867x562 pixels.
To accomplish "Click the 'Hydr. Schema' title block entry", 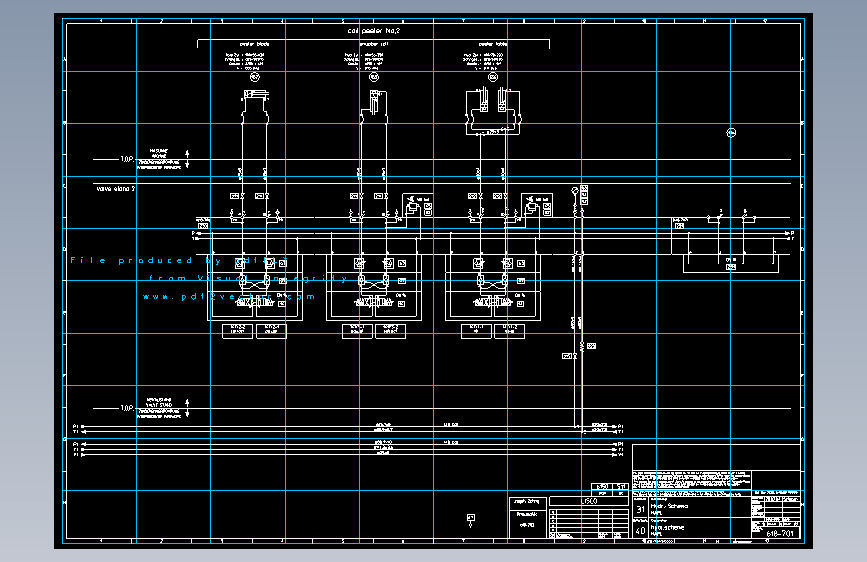I will coord(669,506).
